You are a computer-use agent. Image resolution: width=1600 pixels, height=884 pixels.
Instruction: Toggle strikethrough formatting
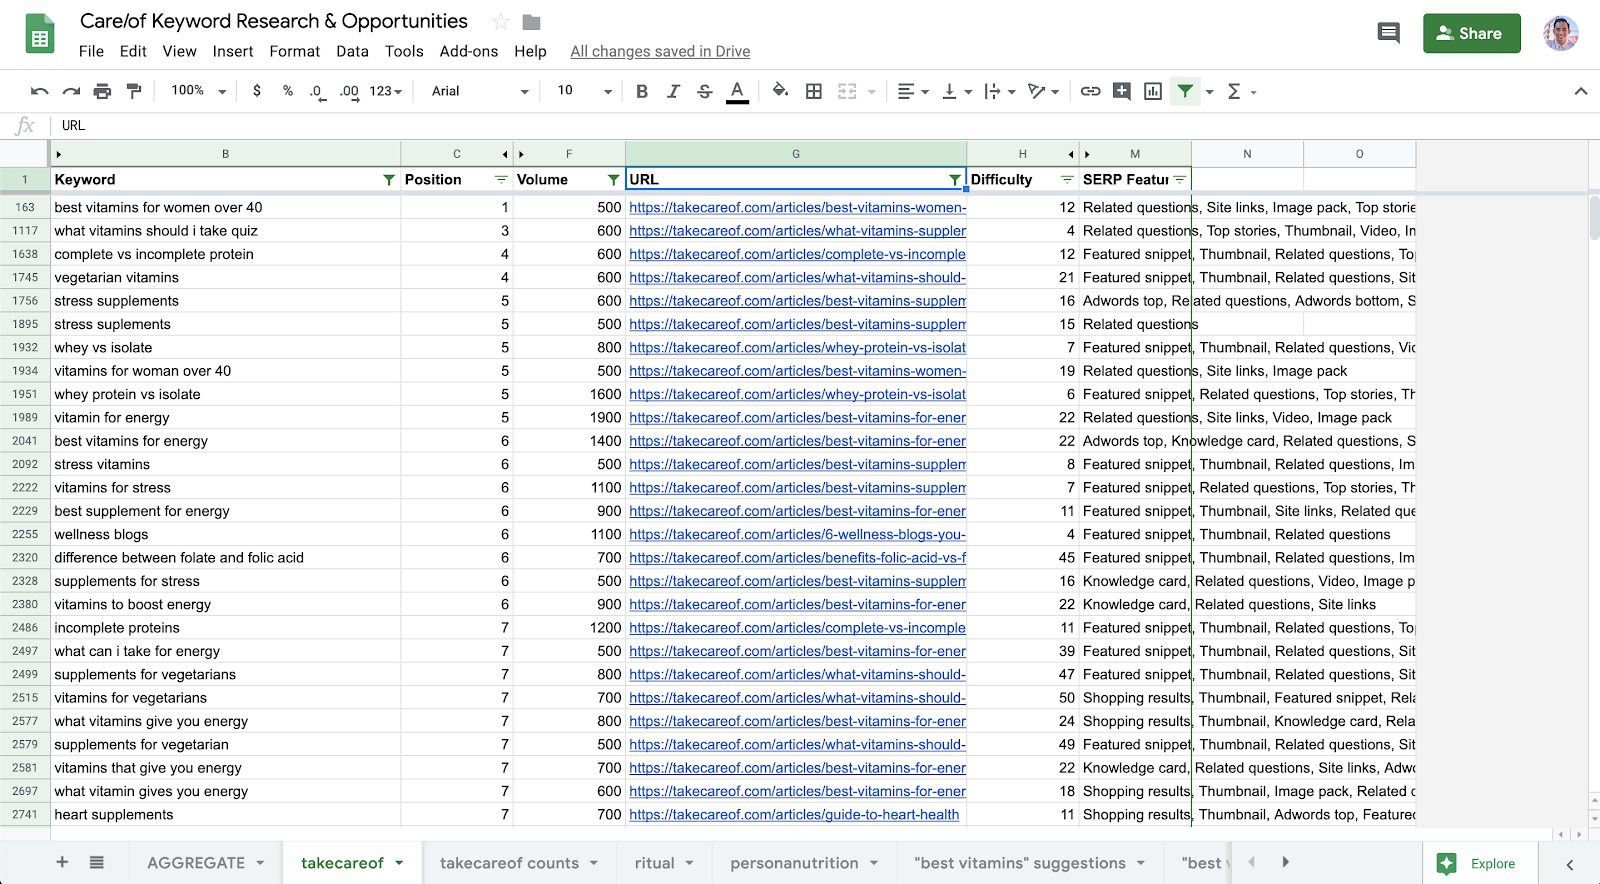(x=705, y=91)
